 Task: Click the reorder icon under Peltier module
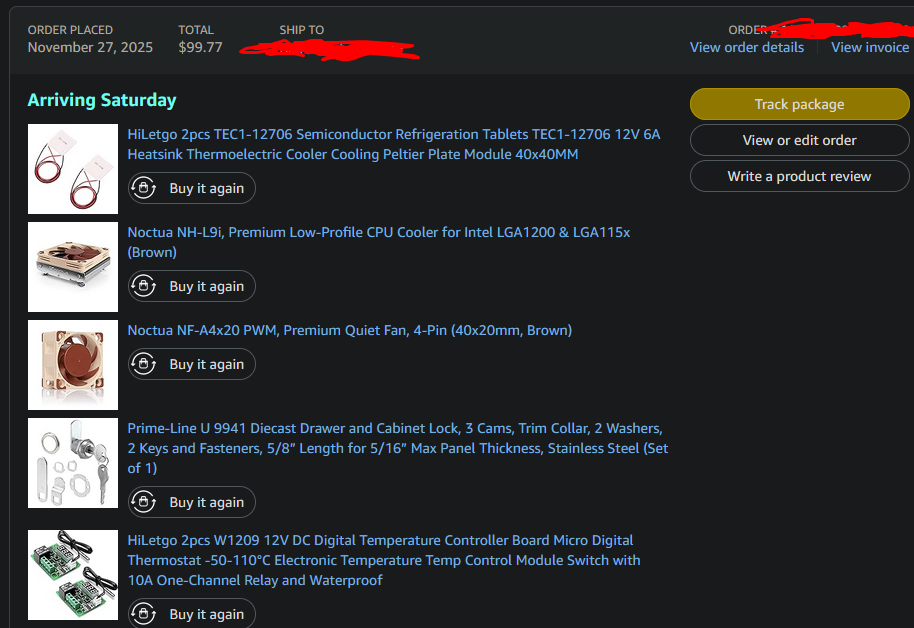point(143,188)
